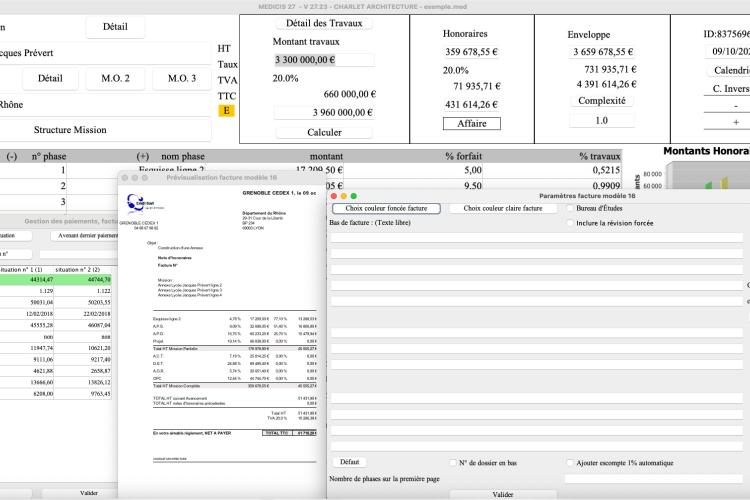Click the Calculer button
Image resolution: width=750 pixels, height=500 pixels.
[x=324, y=133]
